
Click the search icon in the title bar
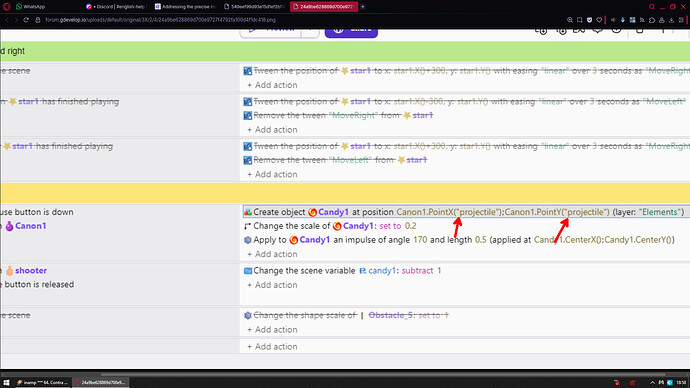pos(652,7)
